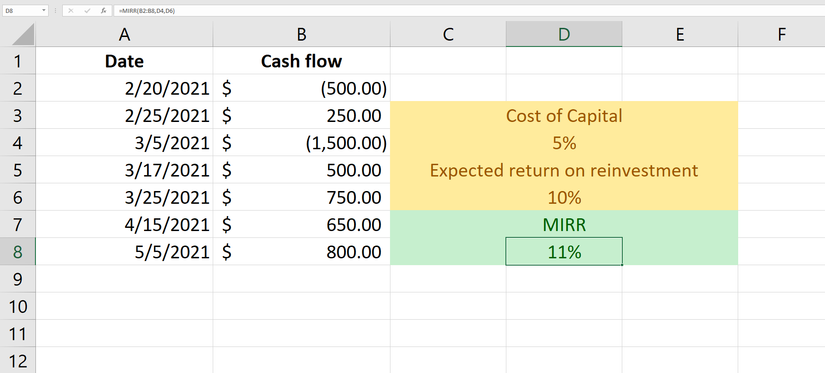This screenshot has width=825, height=373.
Task: Select column D header
Action: pos(564,35)
